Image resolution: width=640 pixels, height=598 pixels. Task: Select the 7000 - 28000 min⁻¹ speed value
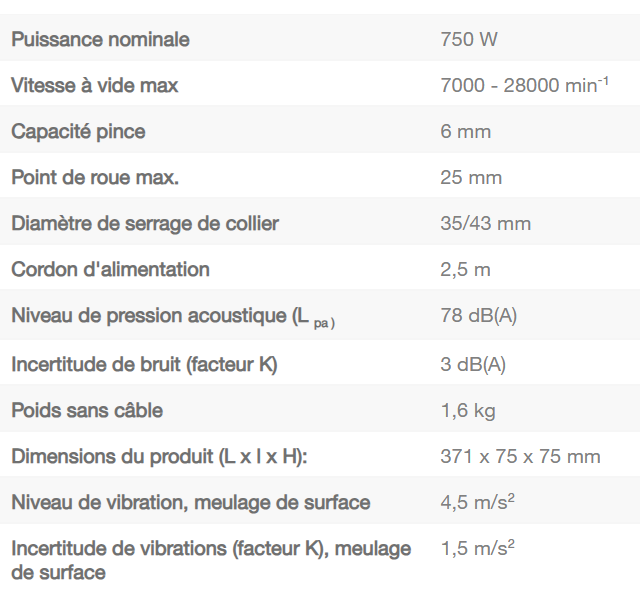pos(524,86)
